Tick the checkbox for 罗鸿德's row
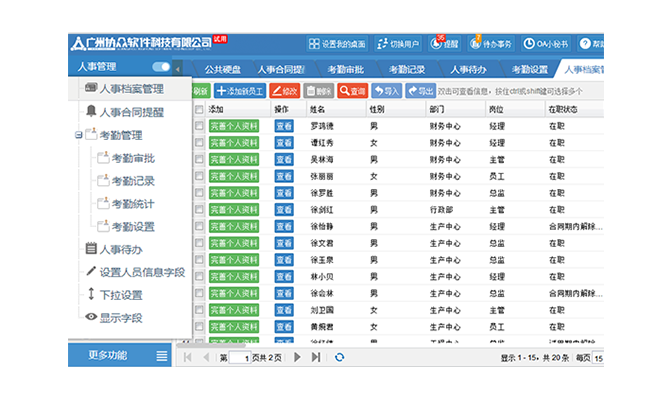 pyautogui.click(x=199, y=127)
